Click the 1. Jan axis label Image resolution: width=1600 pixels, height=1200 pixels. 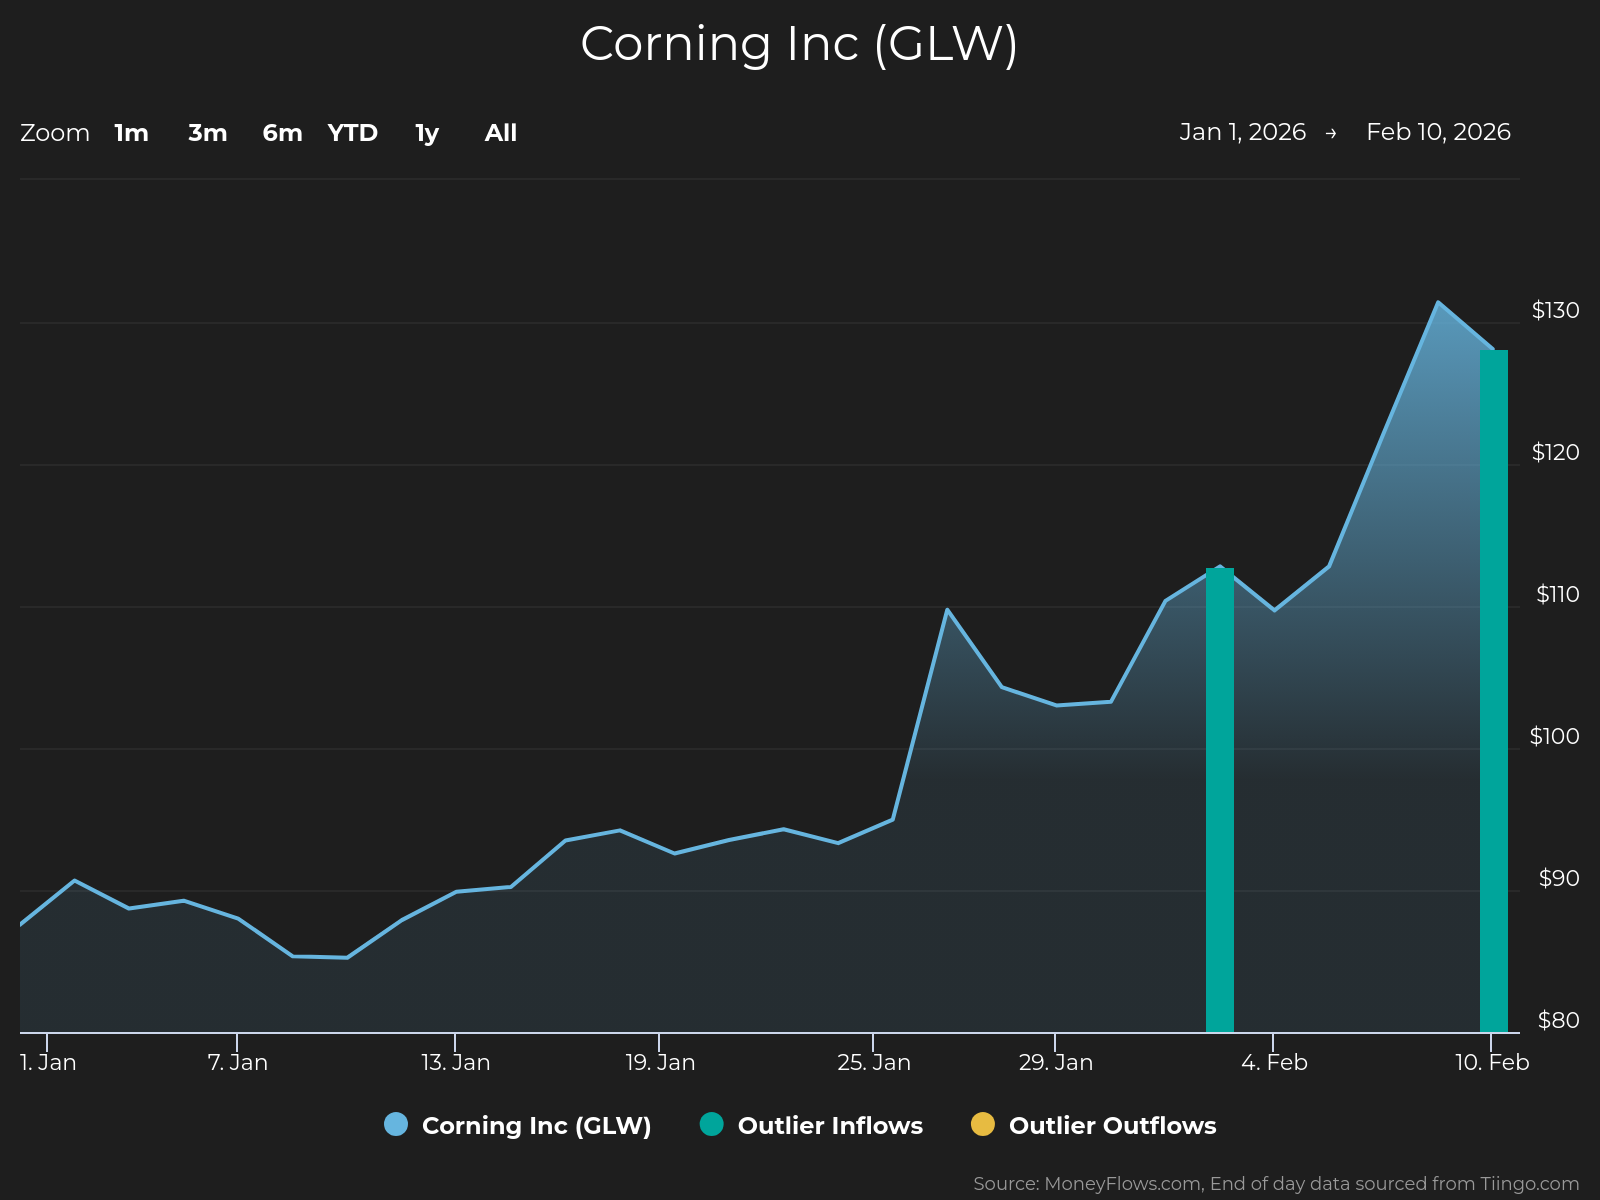point(48,1063)
